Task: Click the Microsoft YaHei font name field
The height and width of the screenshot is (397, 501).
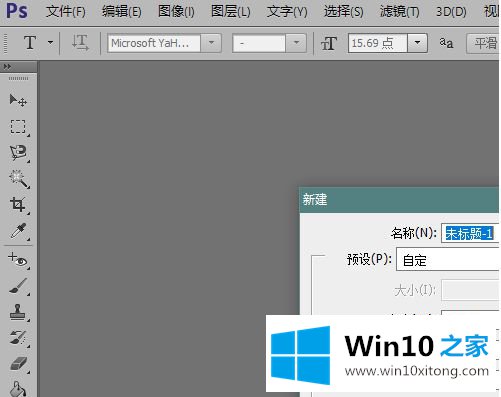Action: [x=154, y=43]
